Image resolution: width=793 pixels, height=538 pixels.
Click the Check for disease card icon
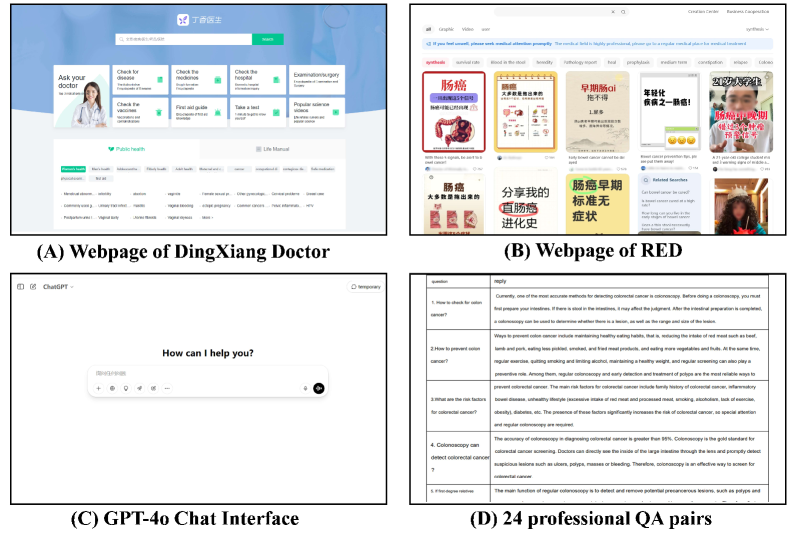tap(160, 80)
